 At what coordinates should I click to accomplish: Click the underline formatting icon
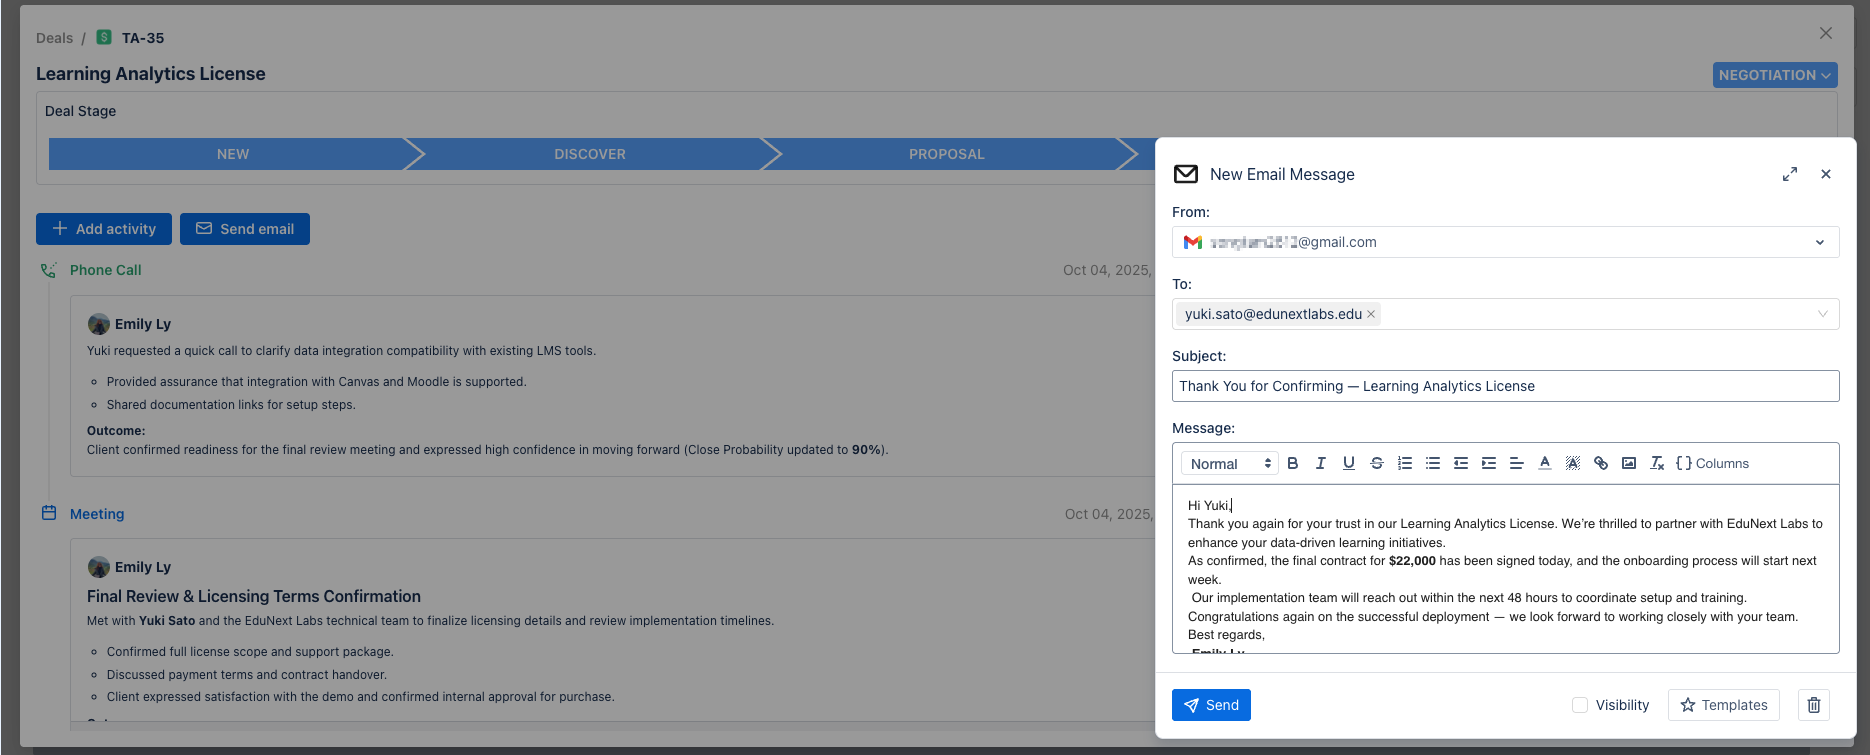[x=1349, y=463]
